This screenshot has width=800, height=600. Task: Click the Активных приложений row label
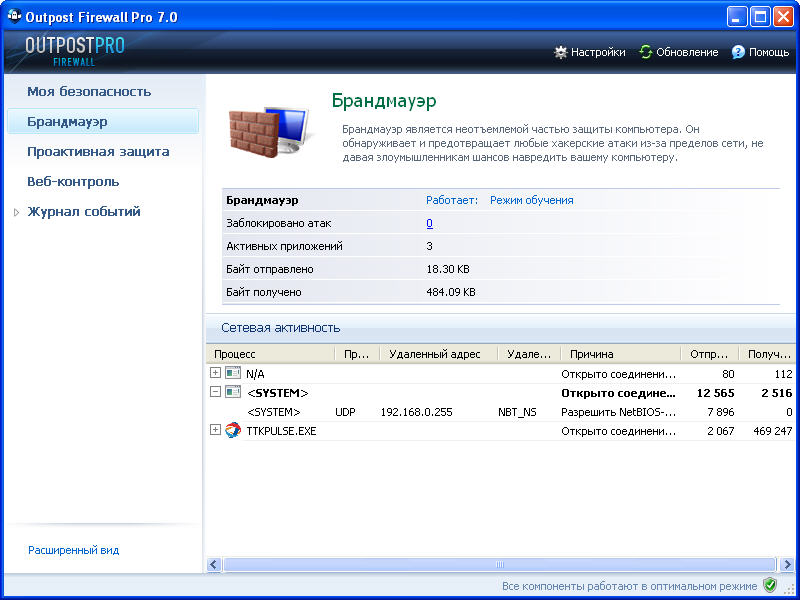coord(284,246)
